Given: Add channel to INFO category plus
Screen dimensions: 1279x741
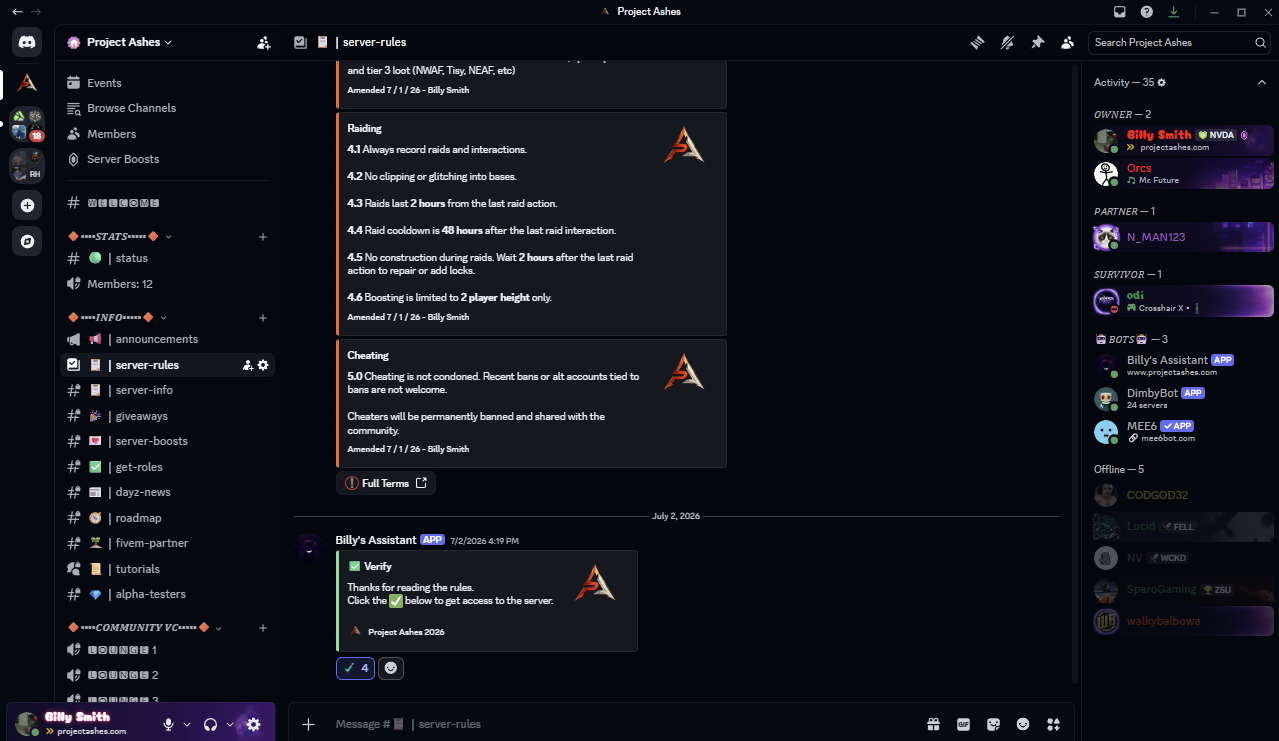Looking at the screenshot, I should coord(263,318).
